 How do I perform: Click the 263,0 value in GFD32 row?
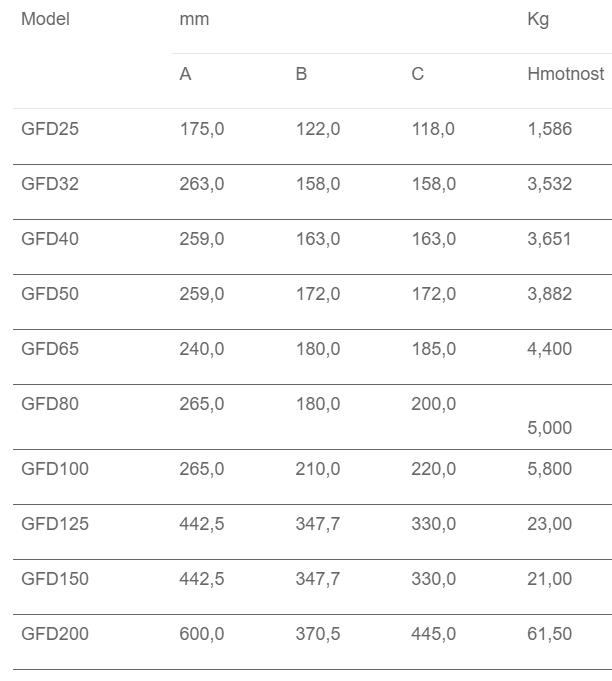(202, 184)
